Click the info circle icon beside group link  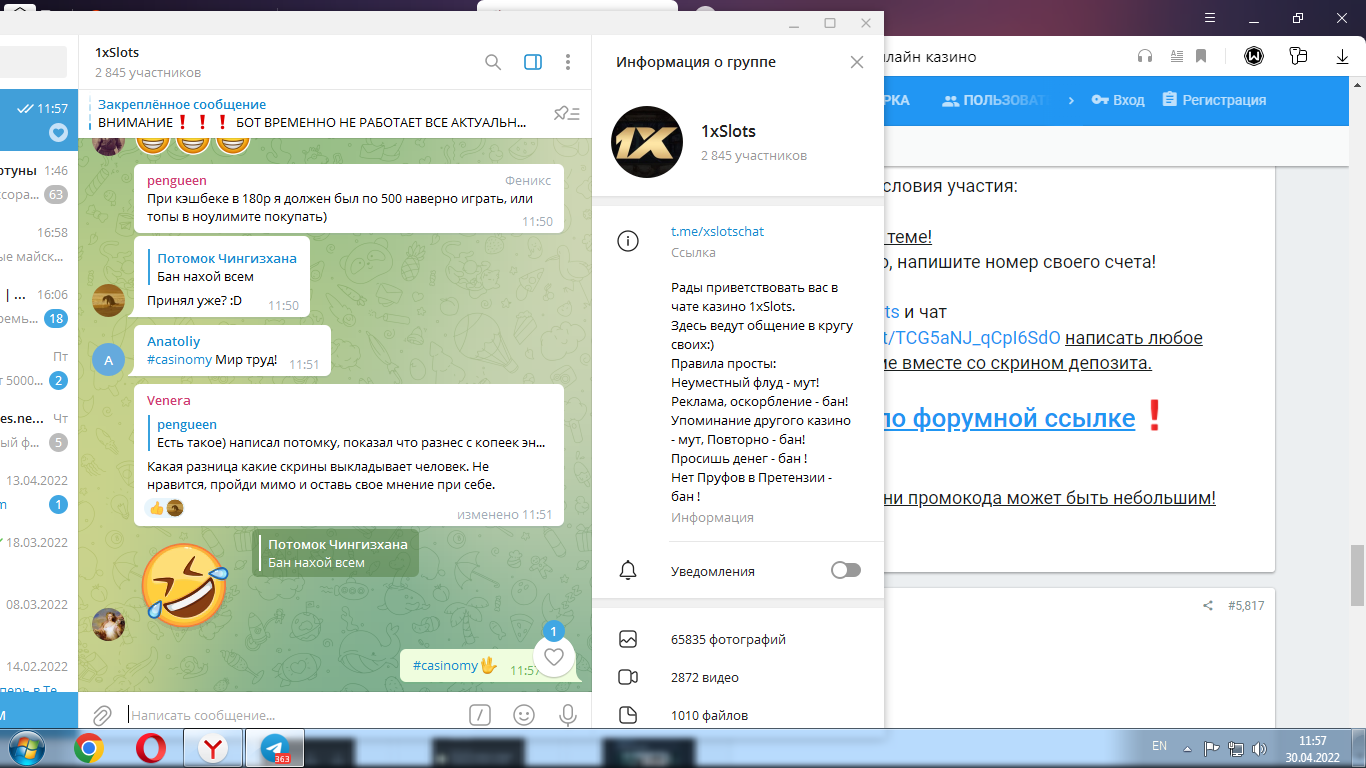[628, 241]
